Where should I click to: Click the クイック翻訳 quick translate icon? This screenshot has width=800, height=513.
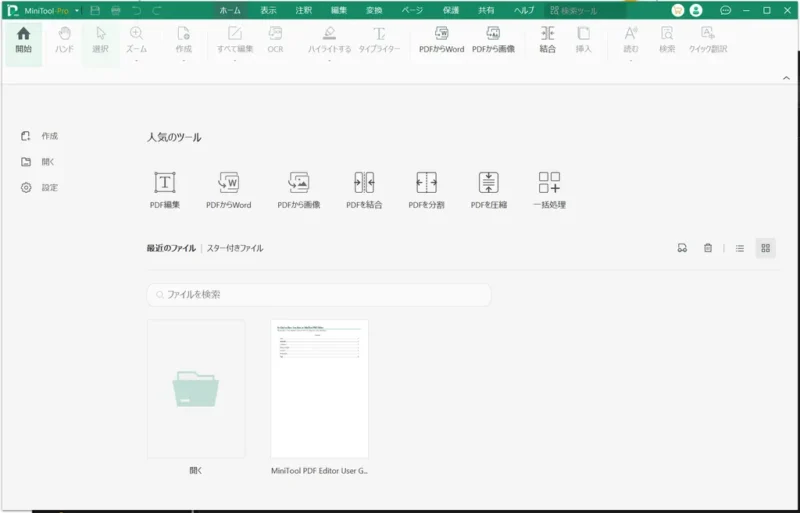pyautogui.click(x=708, y=40)
